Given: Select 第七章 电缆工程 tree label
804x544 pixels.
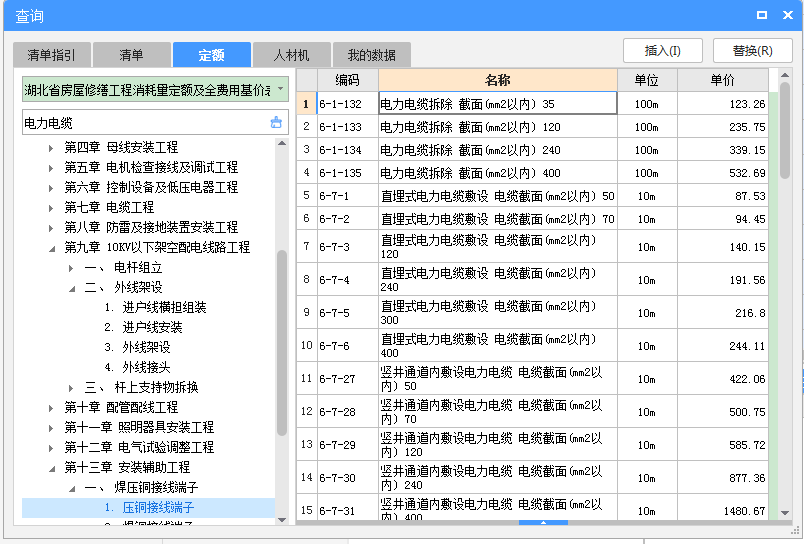Looking at the screenshot, I should pyautogui.click(x=109, y=207).
